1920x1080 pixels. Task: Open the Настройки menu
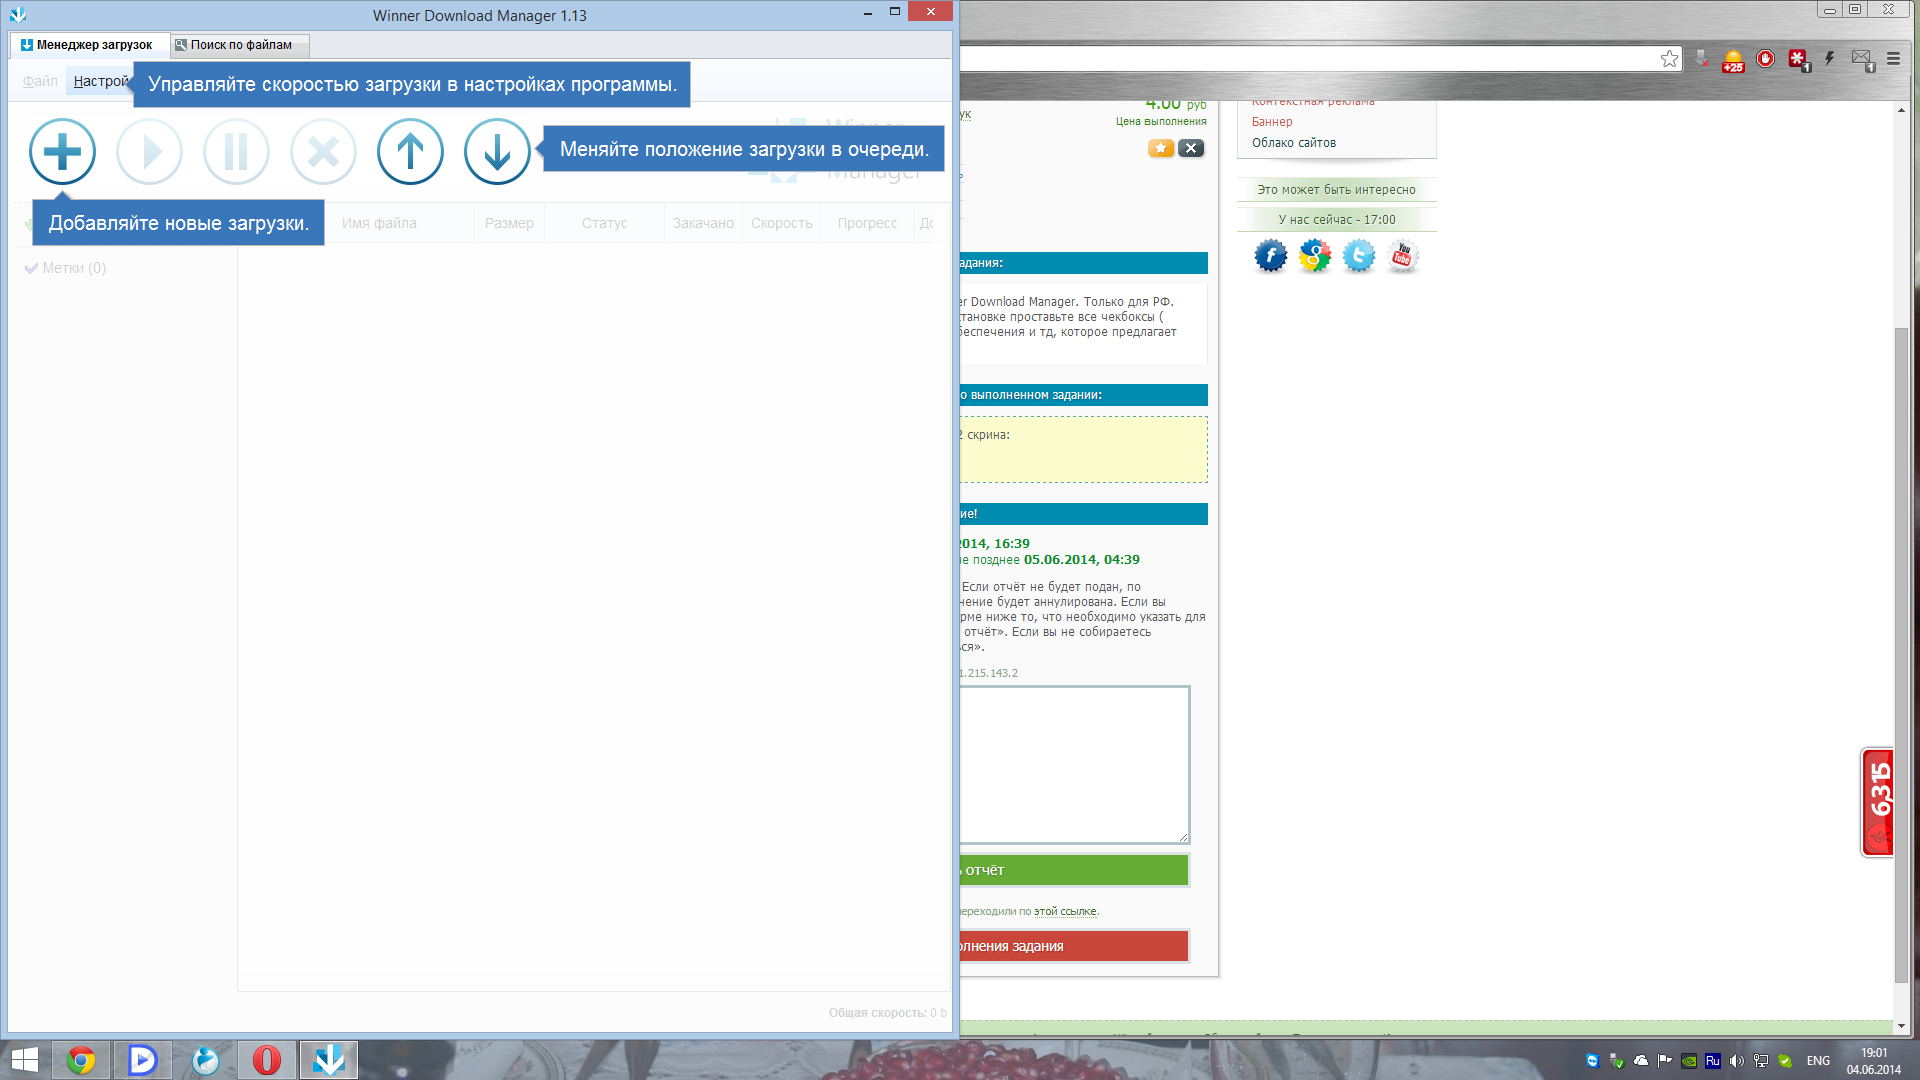pos(100,81)
